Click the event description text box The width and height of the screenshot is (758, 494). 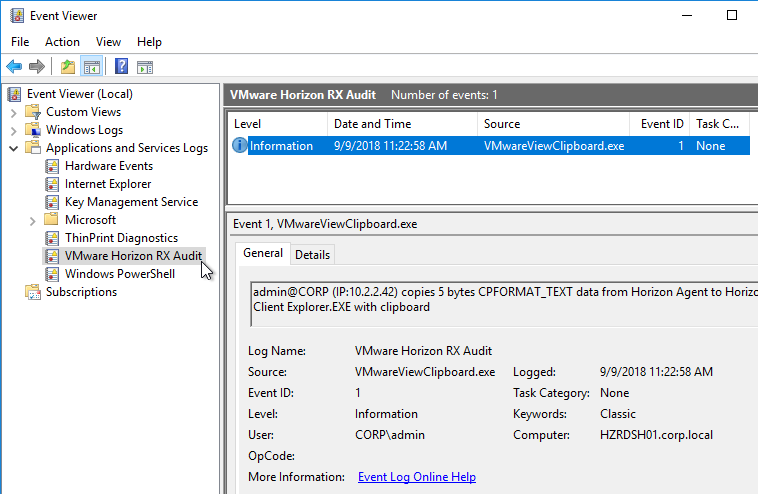tap(504, 304)
